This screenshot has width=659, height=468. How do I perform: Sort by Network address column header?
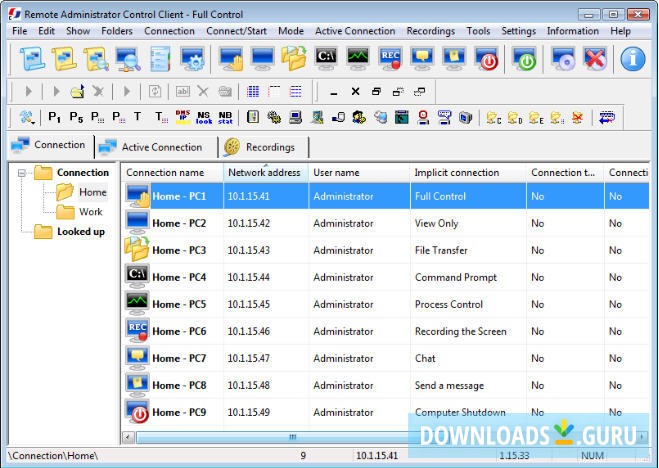coord(266,173)
